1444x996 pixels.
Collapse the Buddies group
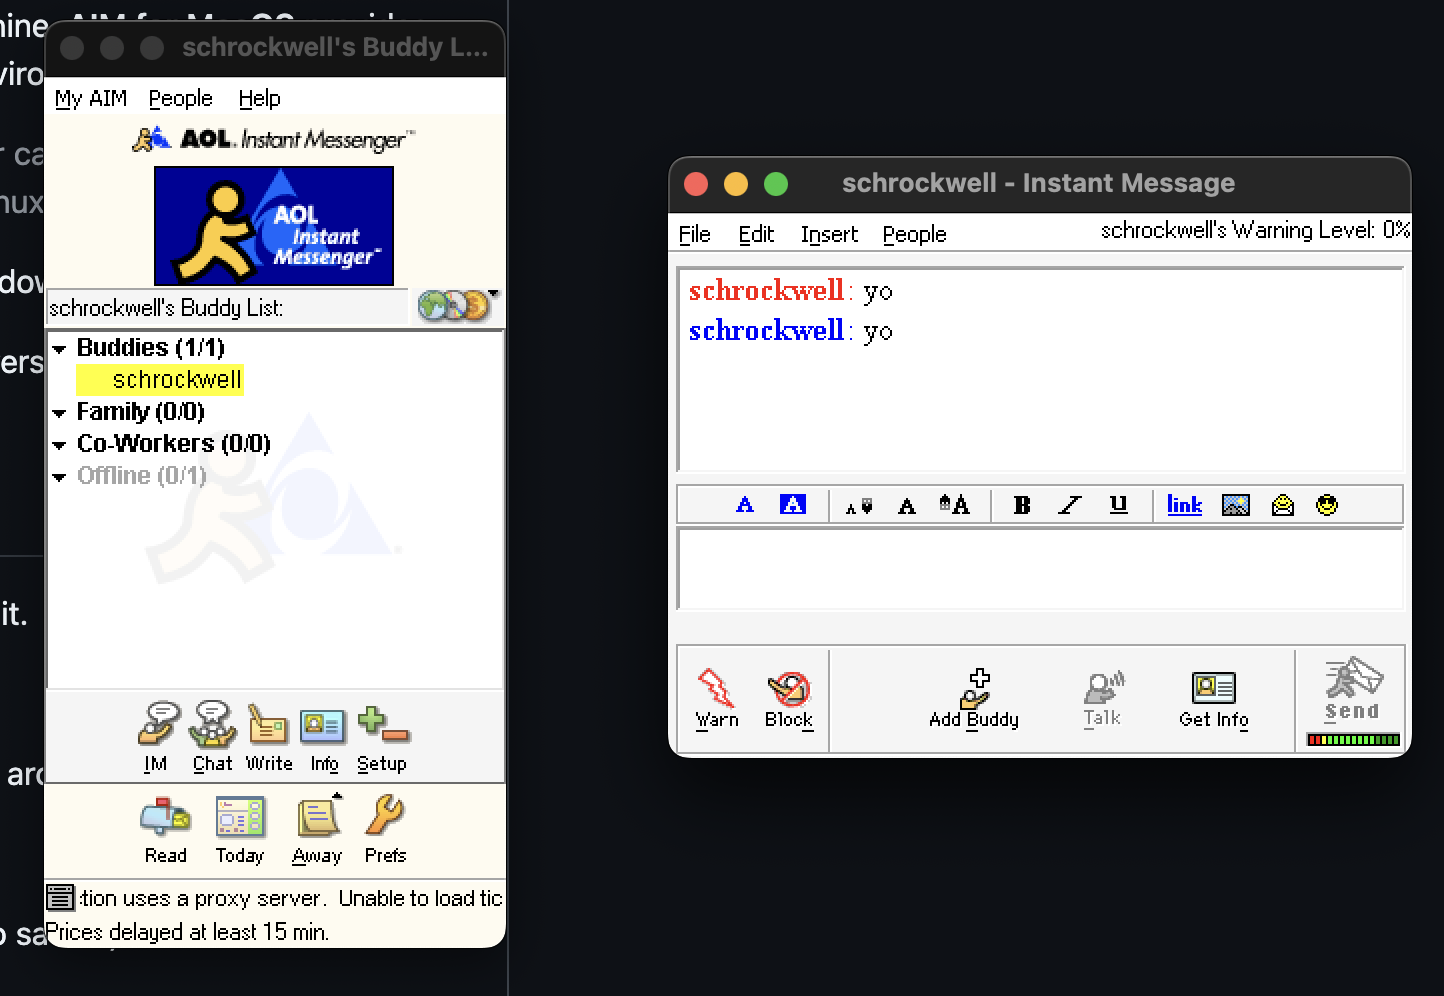tap(60, 349)
